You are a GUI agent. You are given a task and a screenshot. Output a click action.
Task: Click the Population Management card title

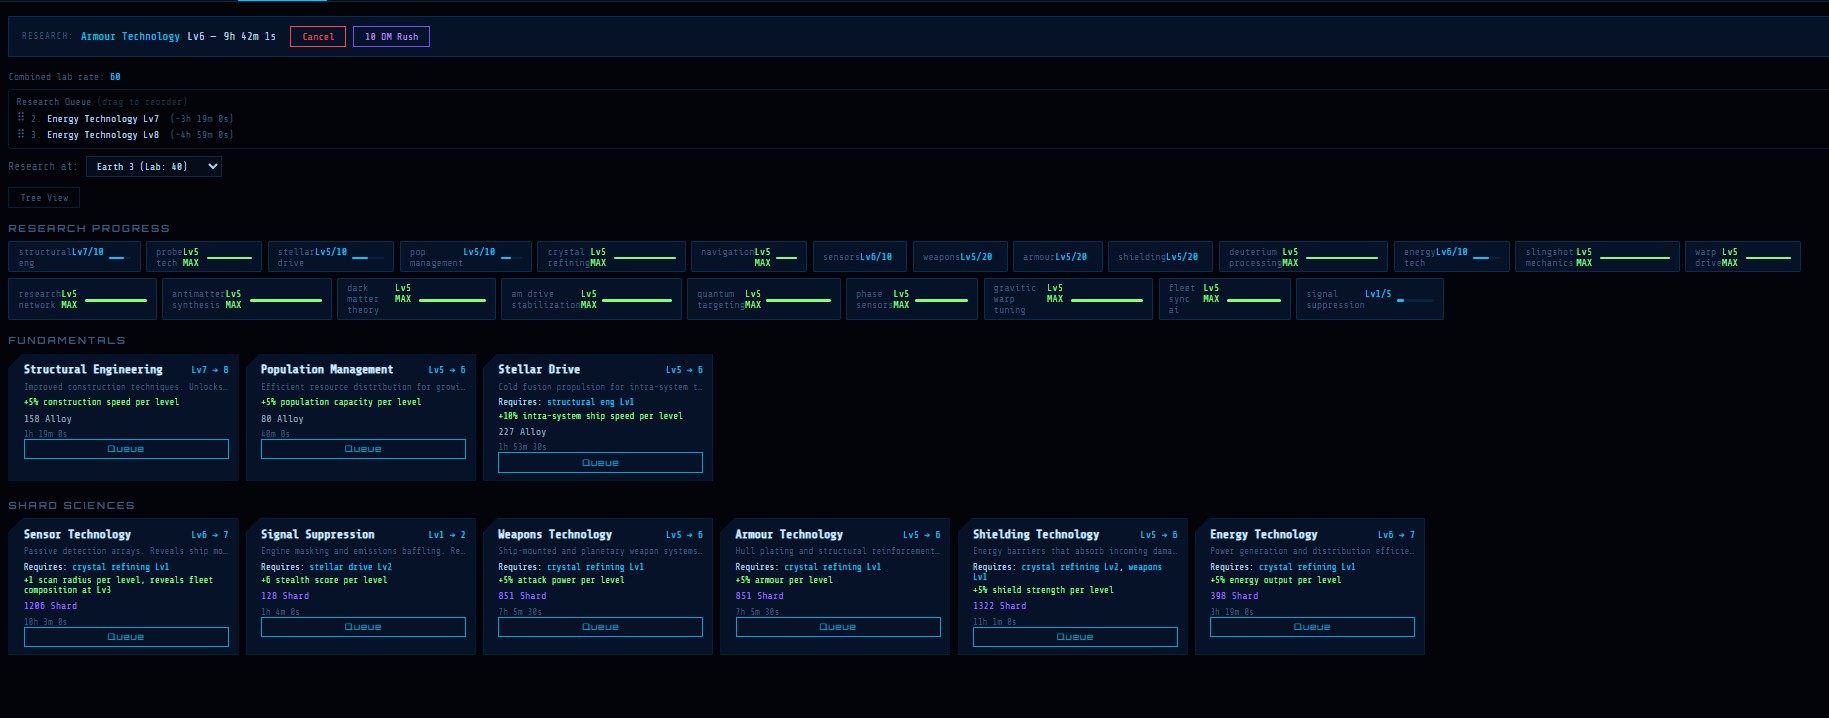click(x=327, y=370)
